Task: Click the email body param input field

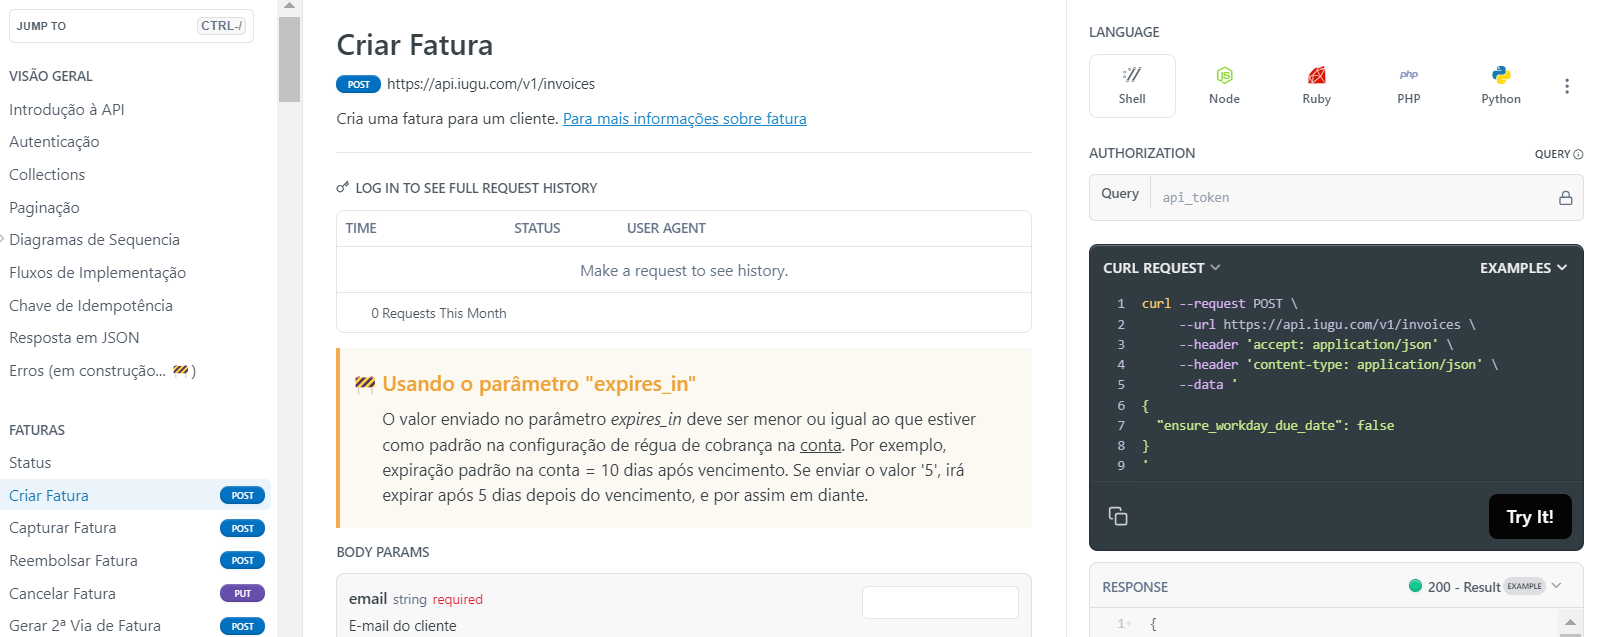Action: 940,602
